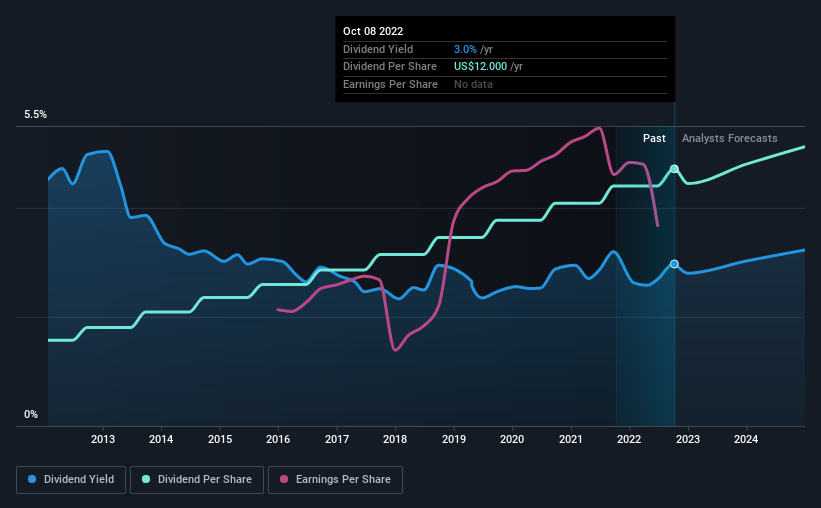821x508 pixels.
Task: Click the 2021 x-axis label
Action: [x=571, y=439]
